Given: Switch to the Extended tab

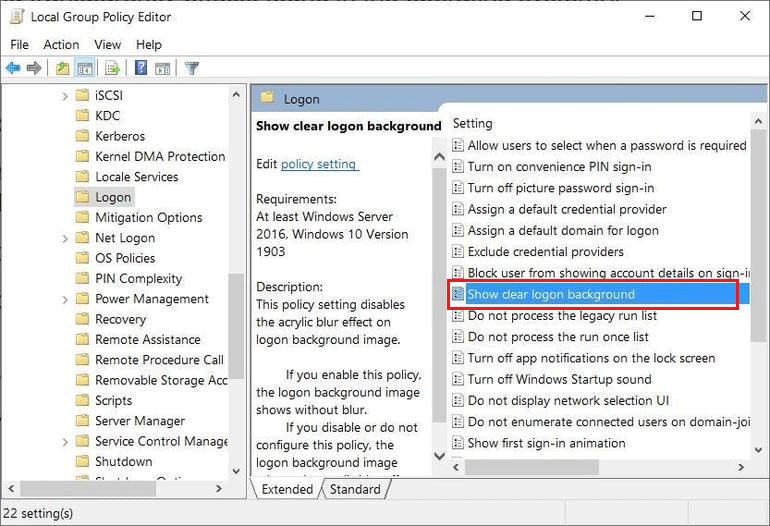Looking at the screenshot, I should coord(287,489).
